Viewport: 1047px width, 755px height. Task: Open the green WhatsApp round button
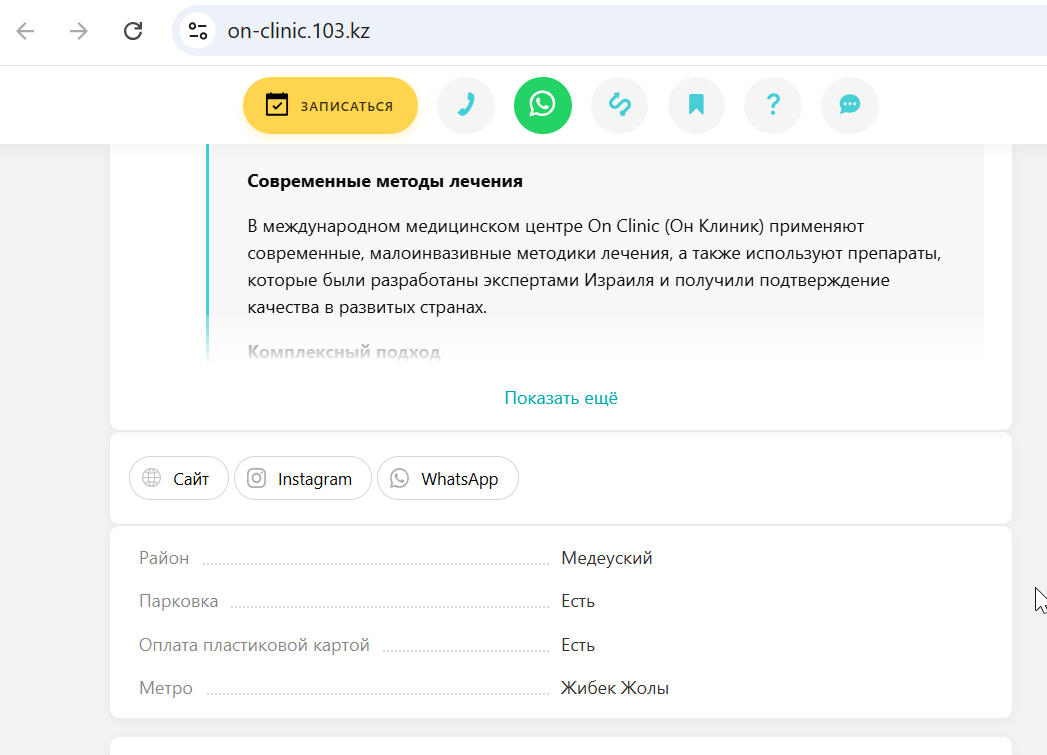pyautogui.click(x=543, y=105)
